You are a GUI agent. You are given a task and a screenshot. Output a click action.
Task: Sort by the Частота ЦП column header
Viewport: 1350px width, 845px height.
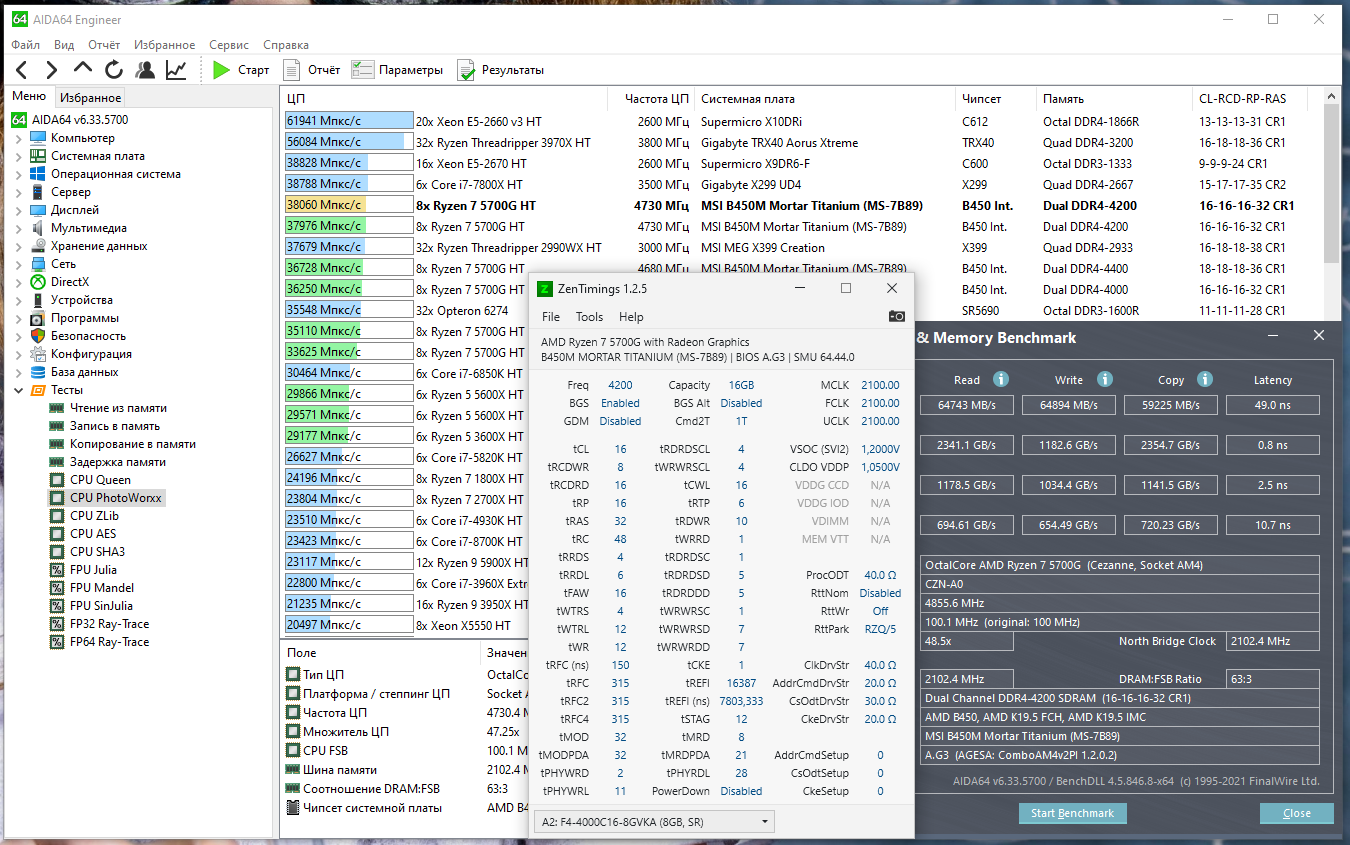pos(651,99)
